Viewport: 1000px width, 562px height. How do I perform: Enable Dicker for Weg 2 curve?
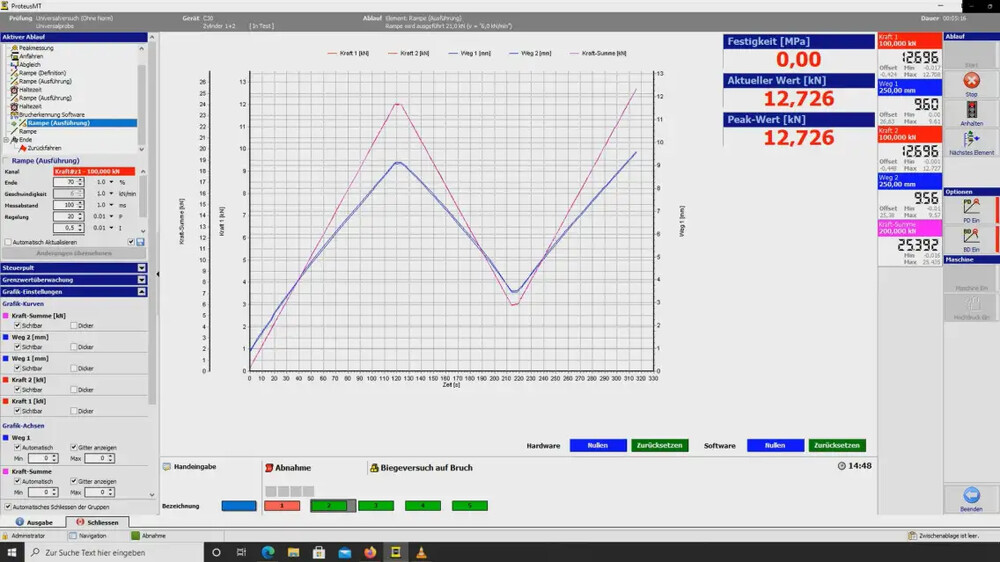[73, 347]
